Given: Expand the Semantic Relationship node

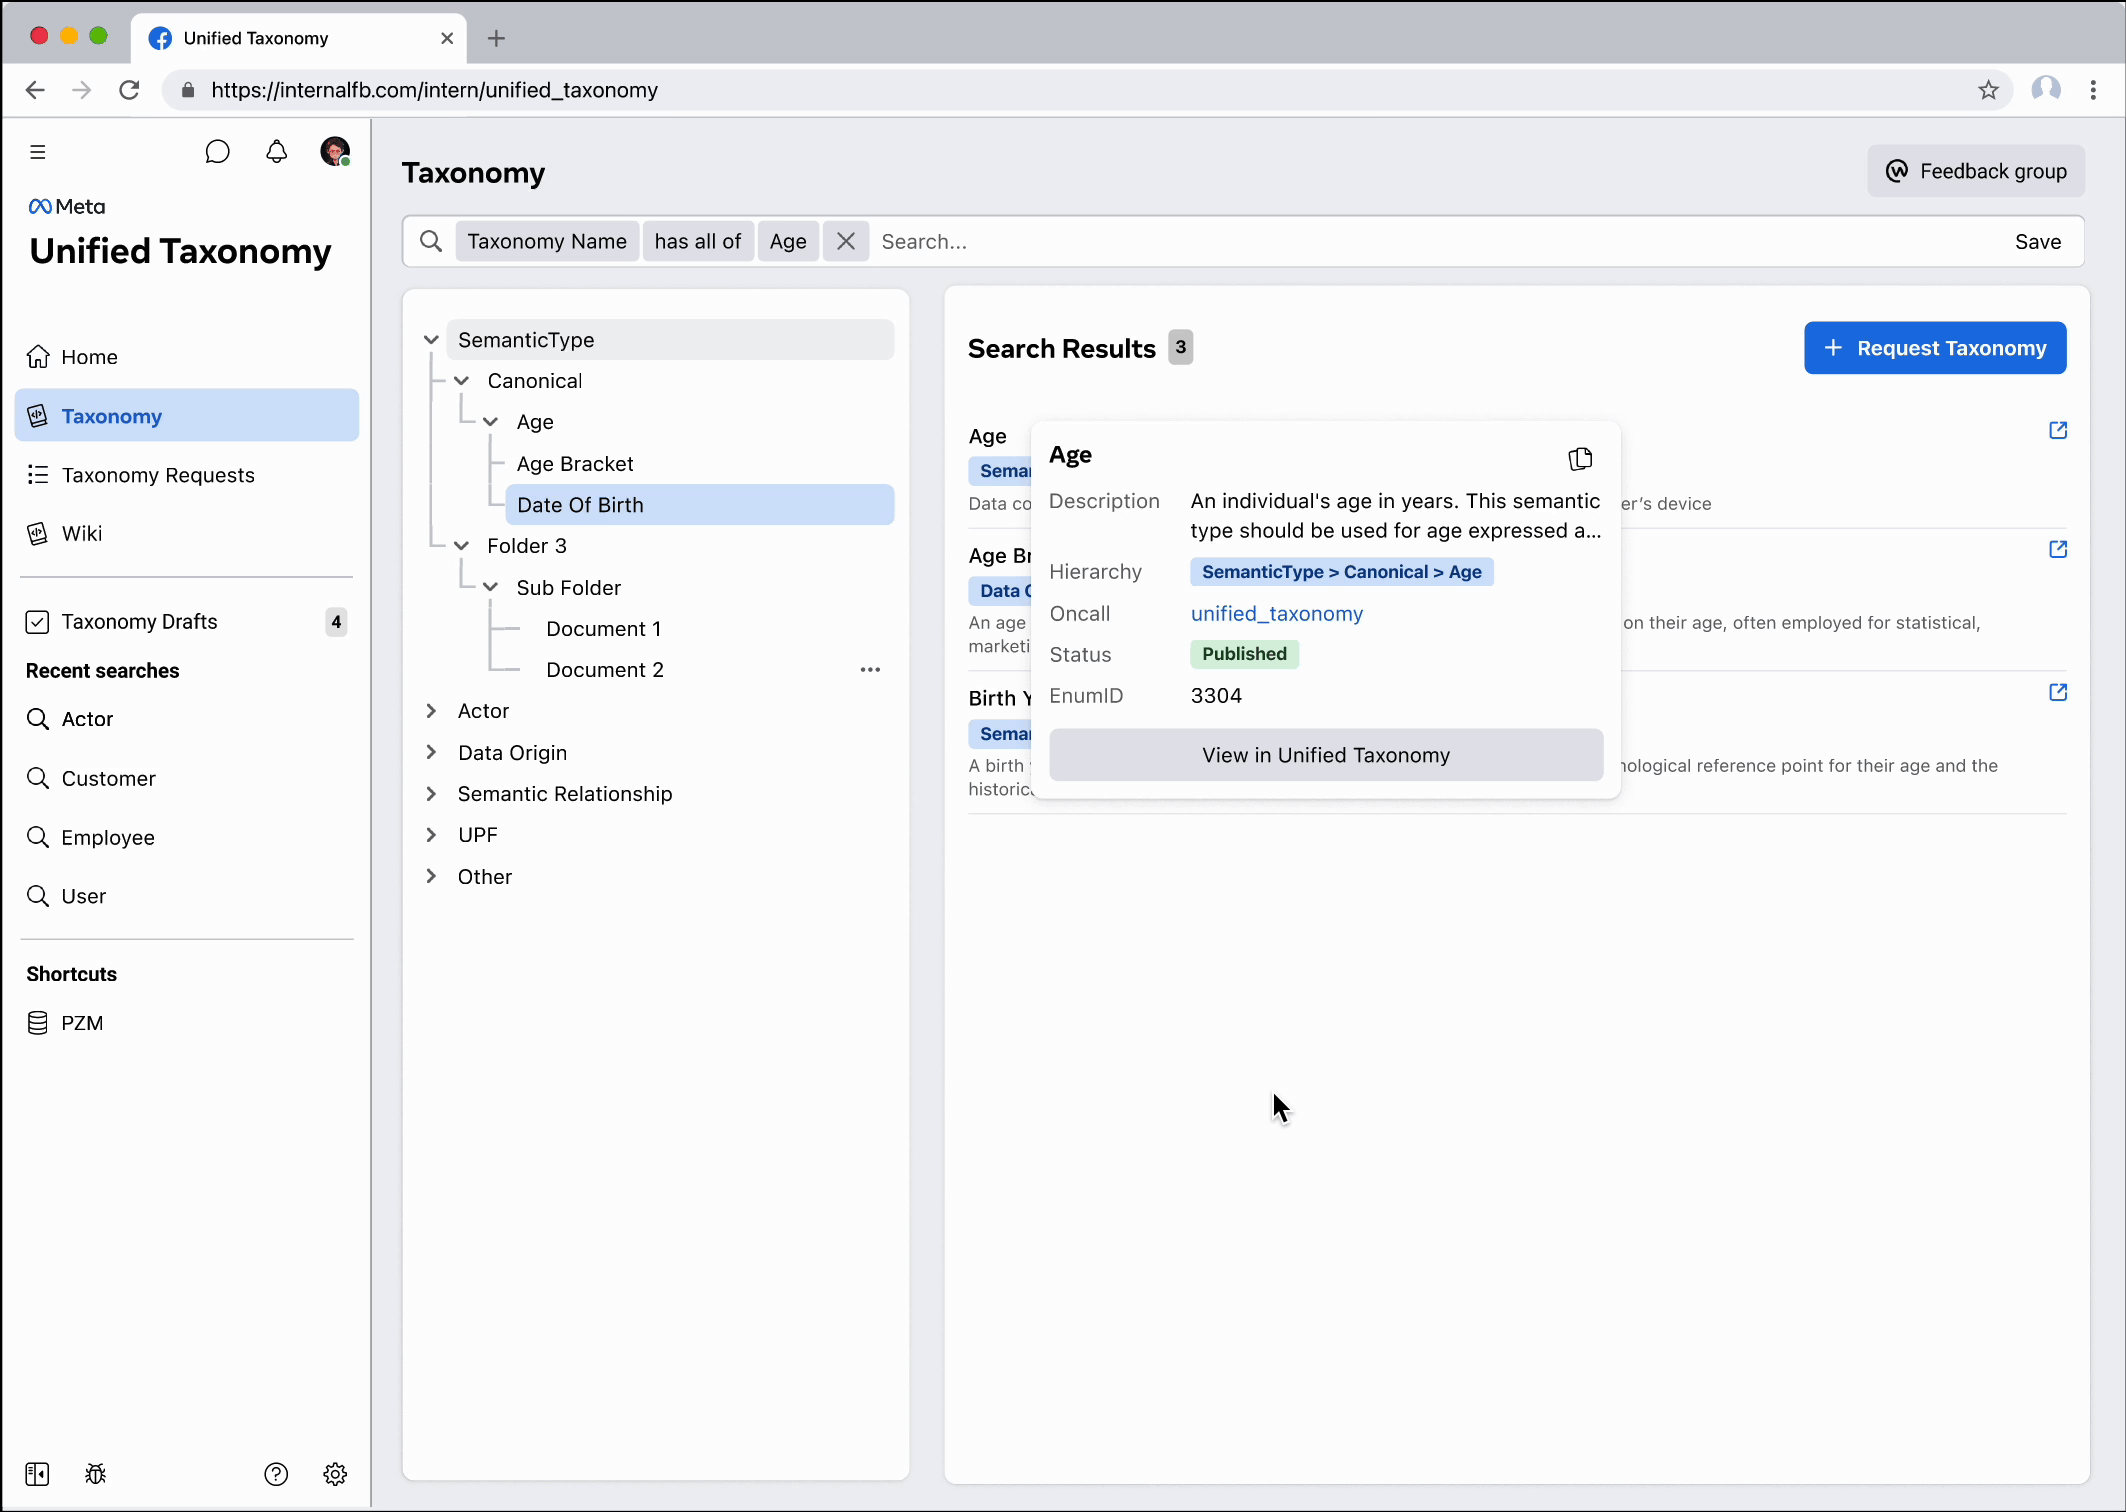Looking at the screenshot, I should [431, 794].
